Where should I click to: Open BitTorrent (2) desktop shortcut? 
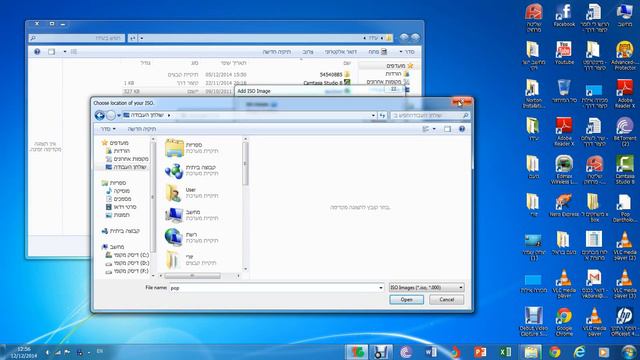pyautogui.click(x=624, y=132)
